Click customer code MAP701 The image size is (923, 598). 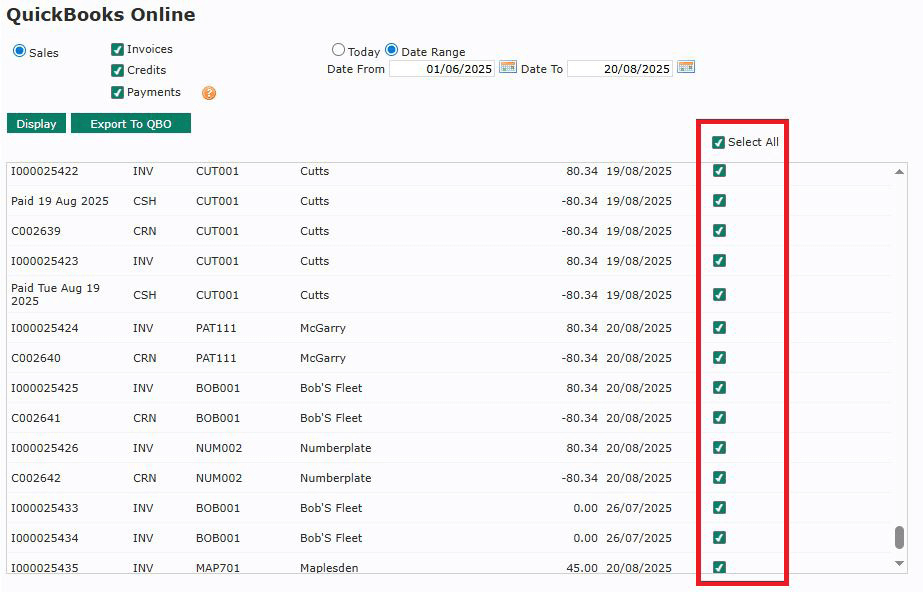tap(218, 568)
